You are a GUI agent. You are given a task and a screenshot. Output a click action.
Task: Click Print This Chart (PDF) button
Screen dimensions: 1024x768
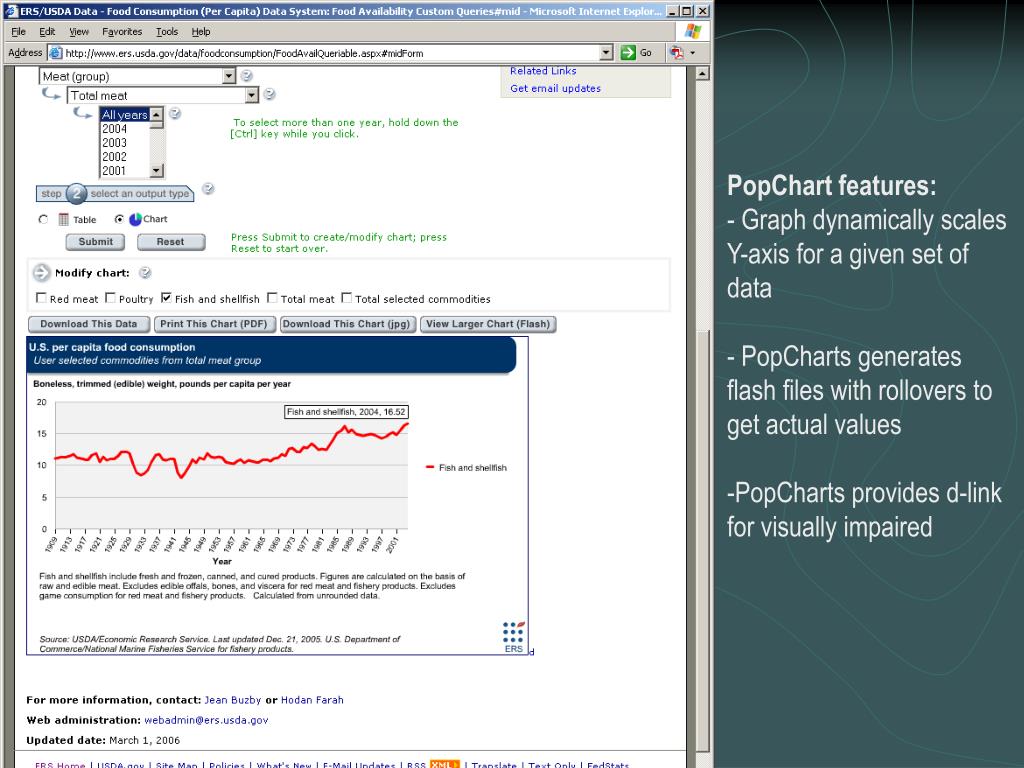coord(214,324)
